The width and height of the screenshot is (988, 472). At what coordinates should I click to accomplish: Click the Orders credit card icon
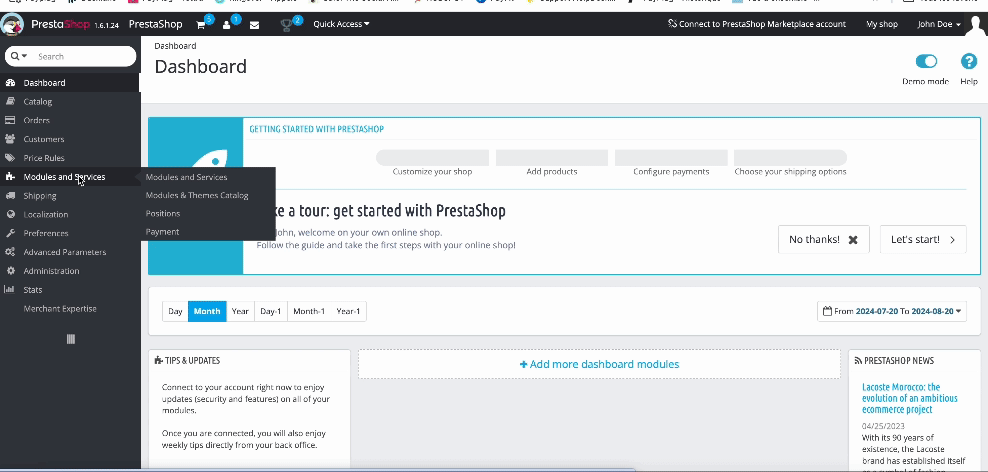(x=10, y=120)
